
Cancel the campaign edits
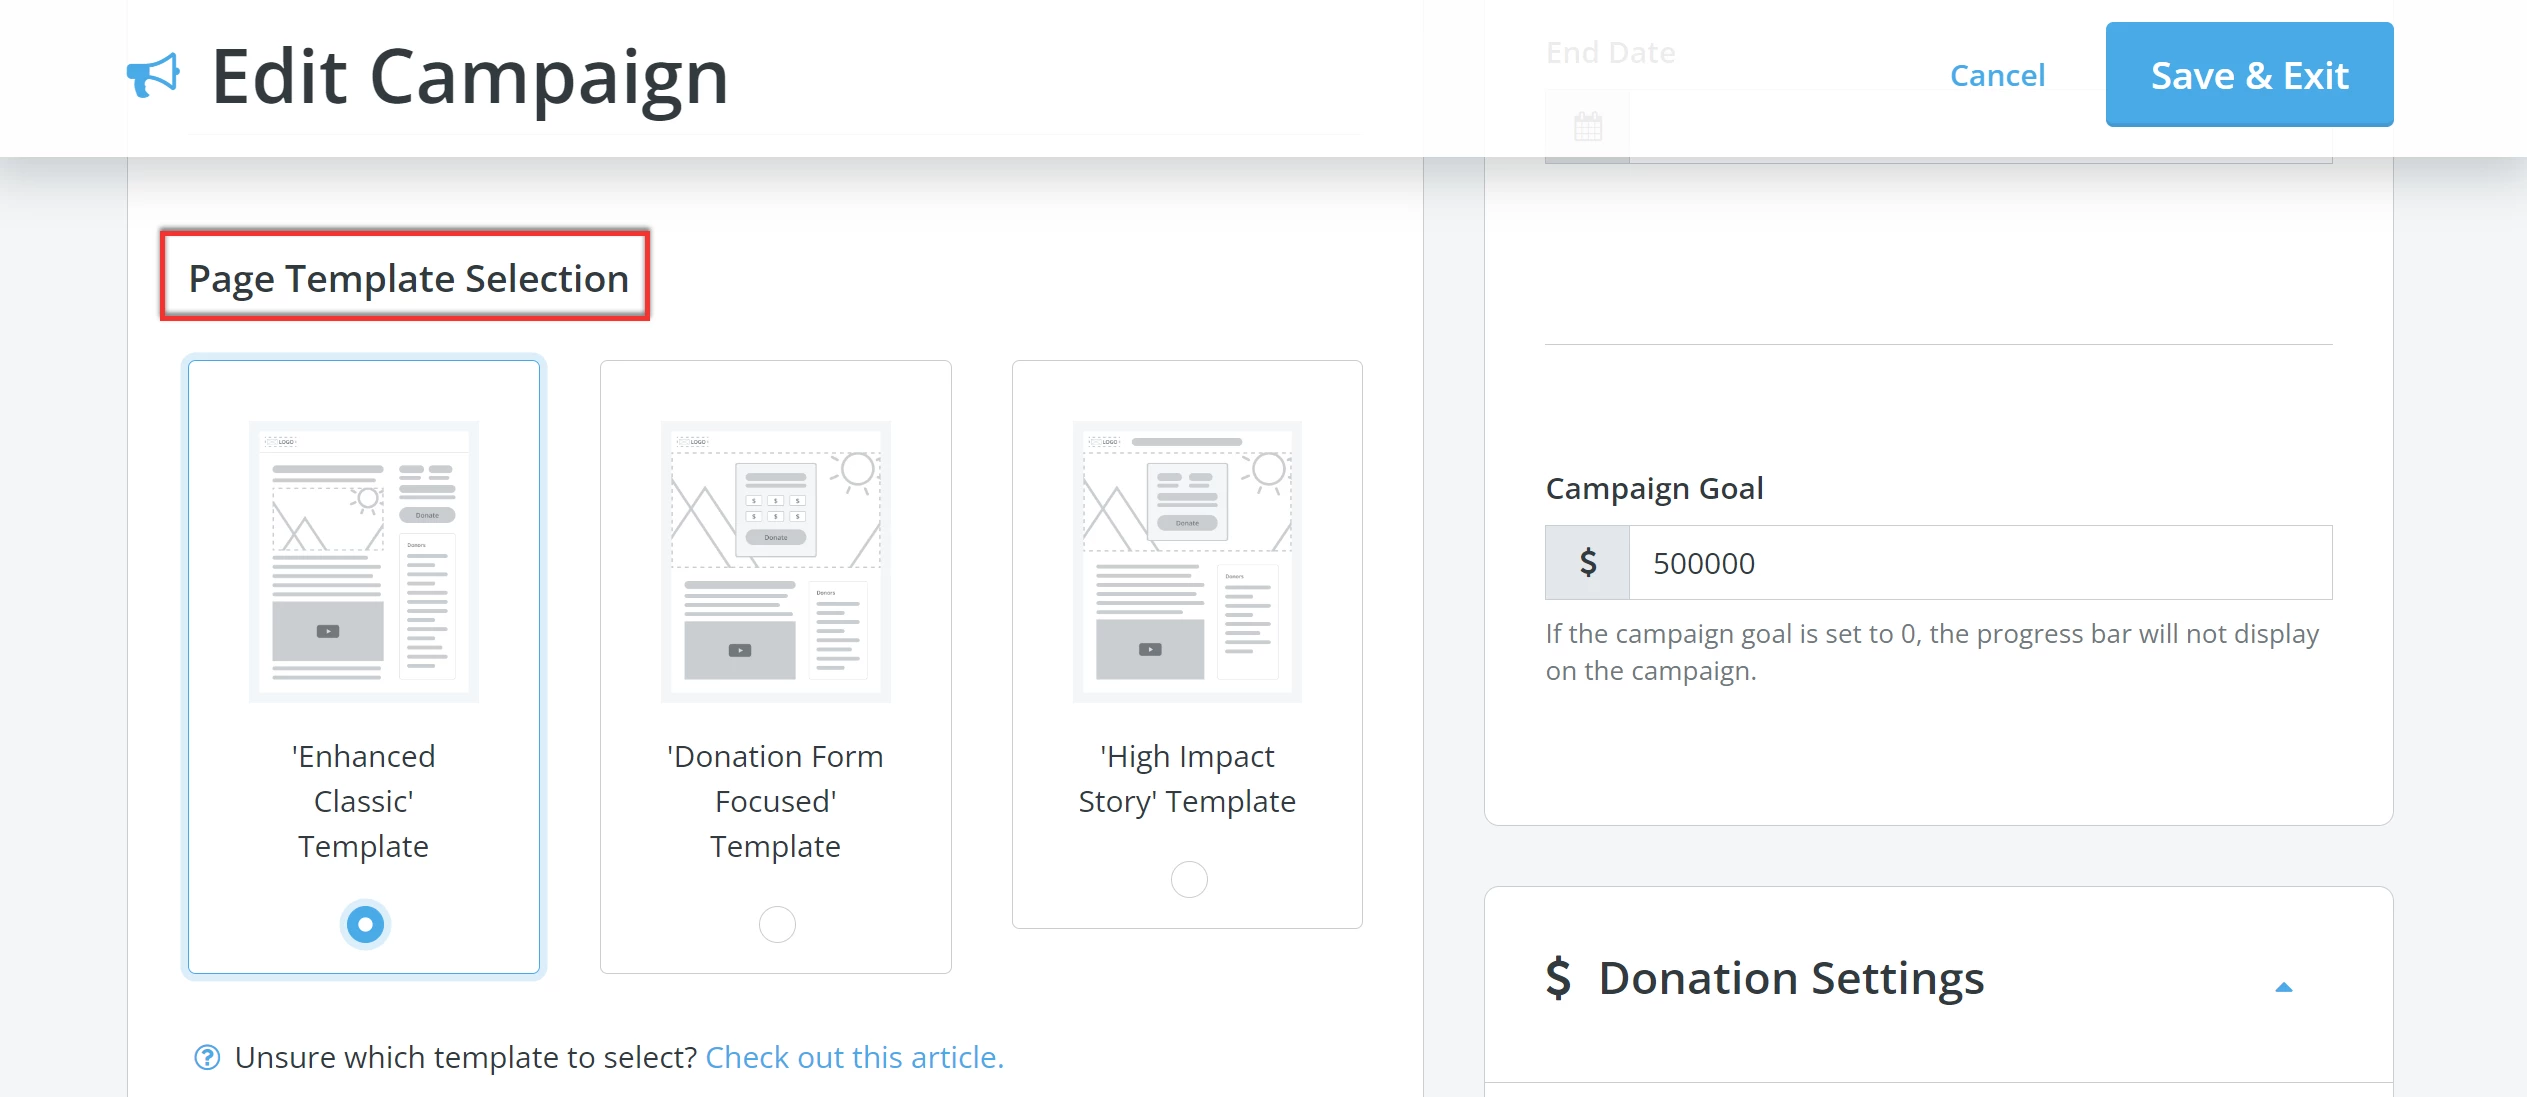[1996, 74]
